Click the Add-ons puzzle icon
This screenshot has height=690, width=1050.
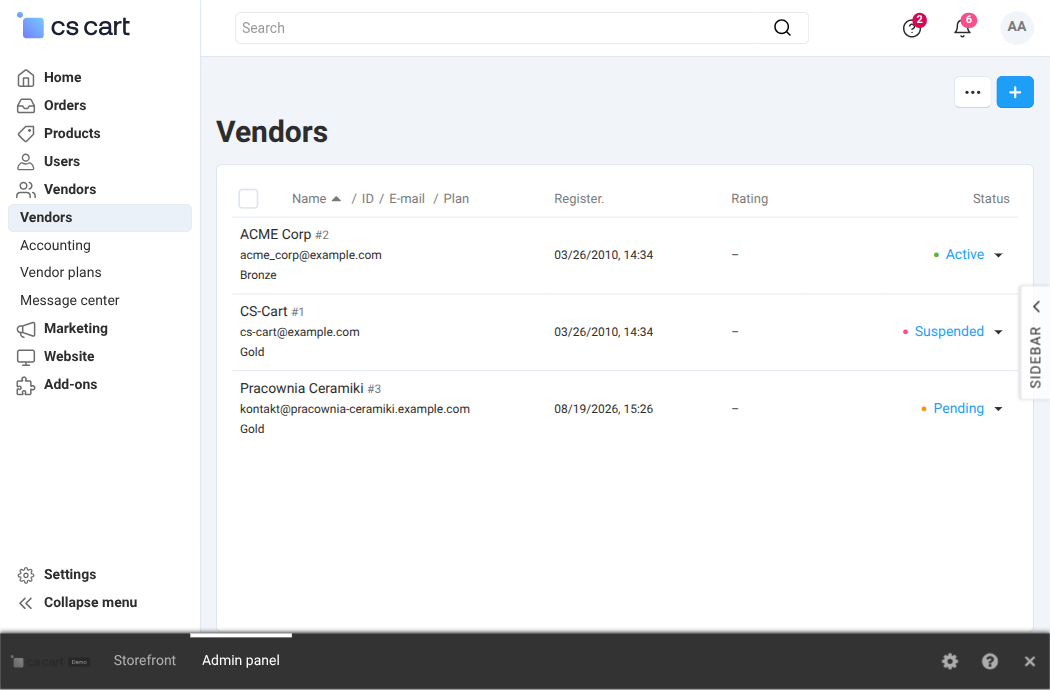pyautogui.click(x=25, y=385)
